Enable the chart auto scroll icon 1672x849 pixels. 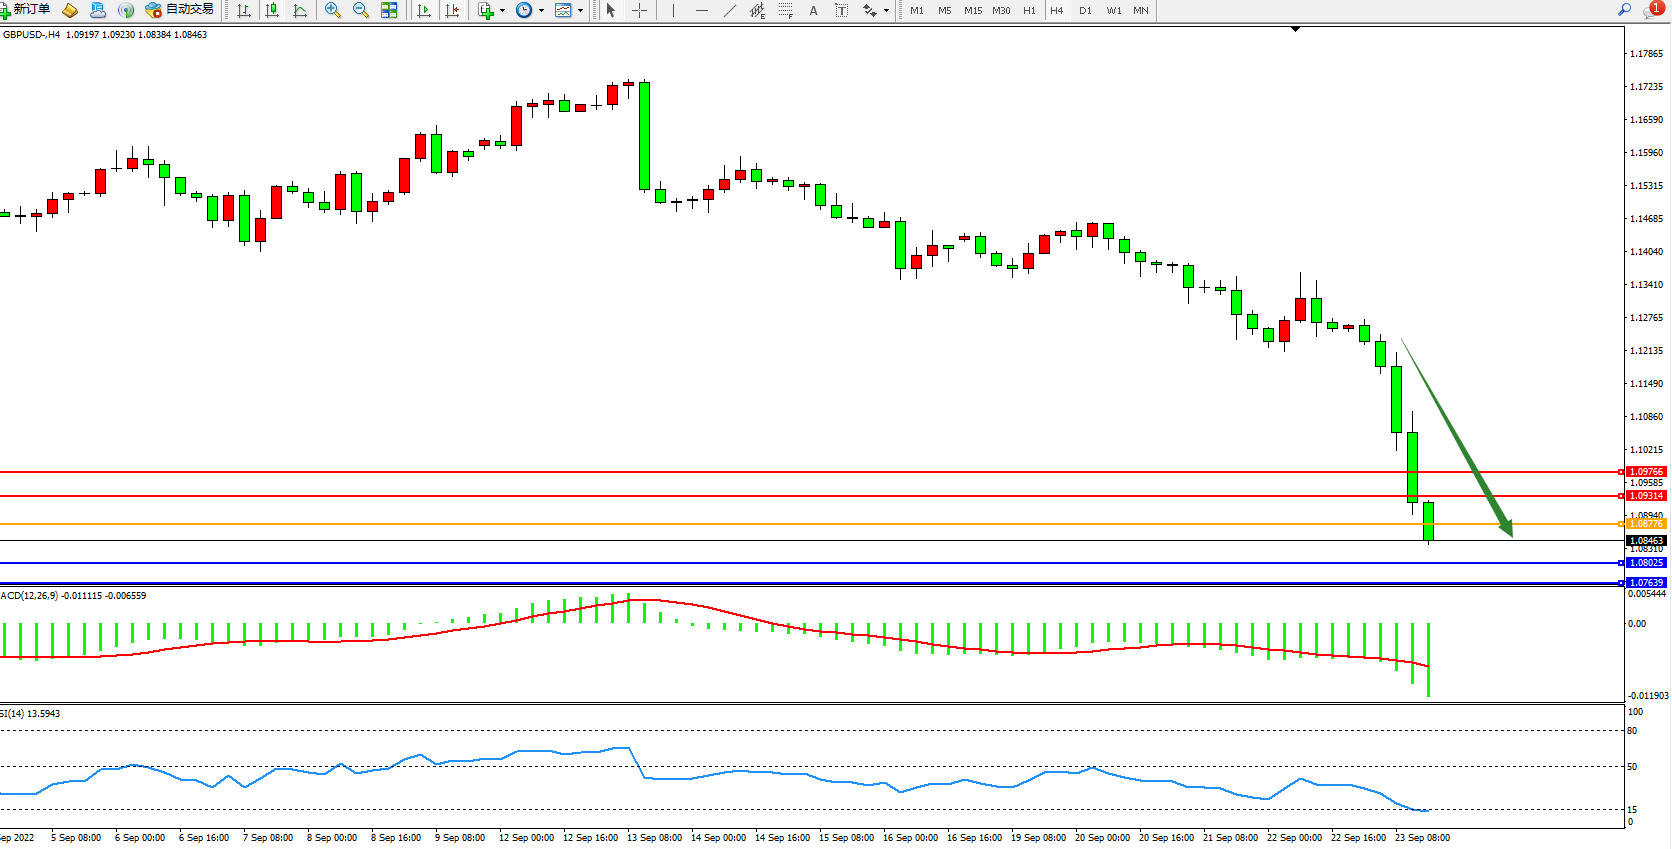[x=424, y=10]
